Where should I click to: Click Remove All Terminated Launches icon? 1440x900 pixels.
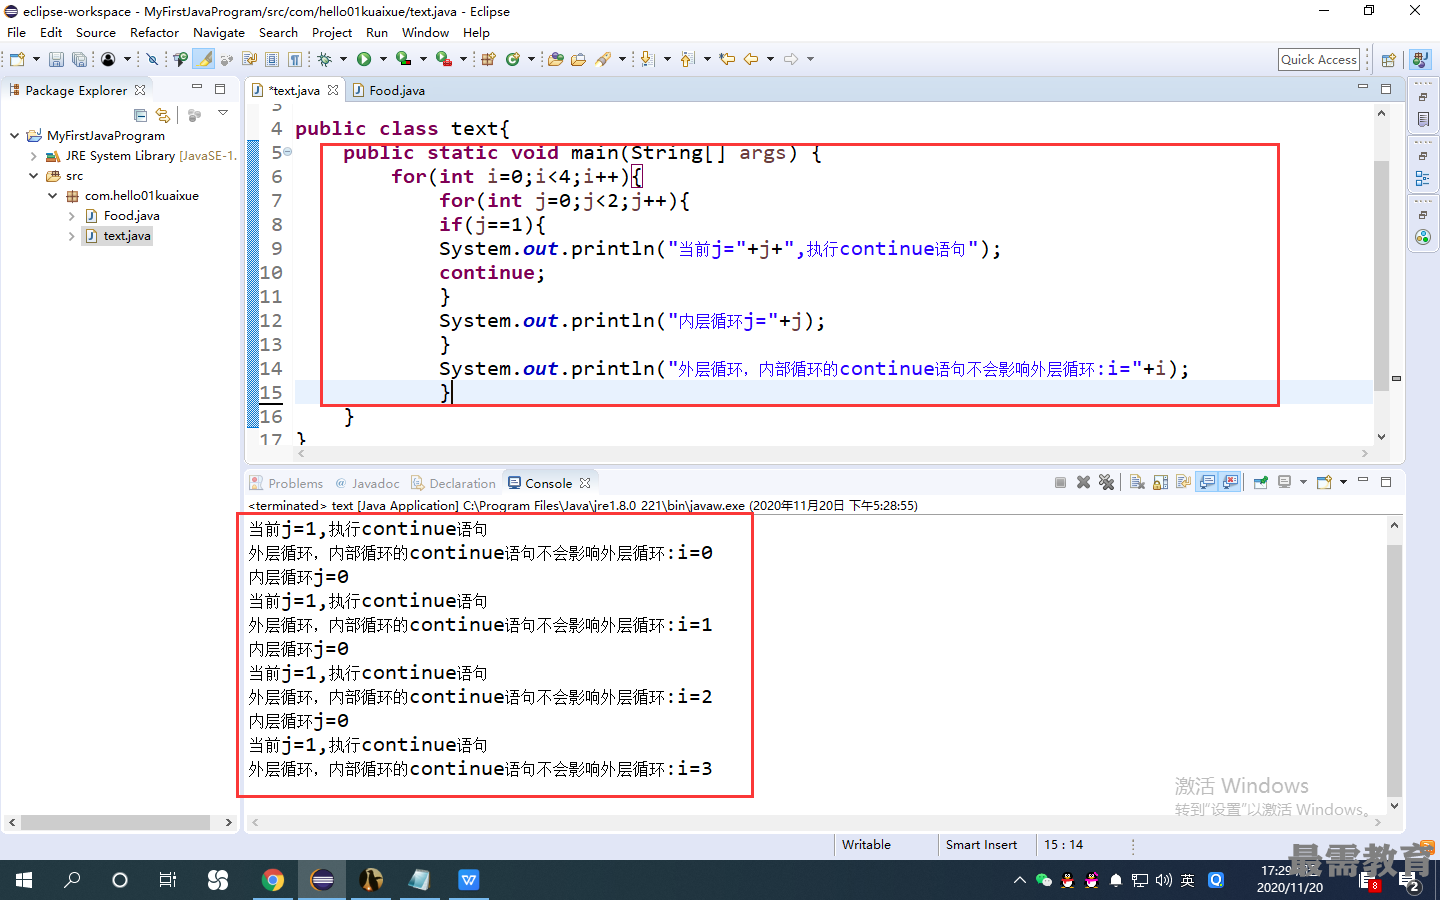pos(1106,482)
